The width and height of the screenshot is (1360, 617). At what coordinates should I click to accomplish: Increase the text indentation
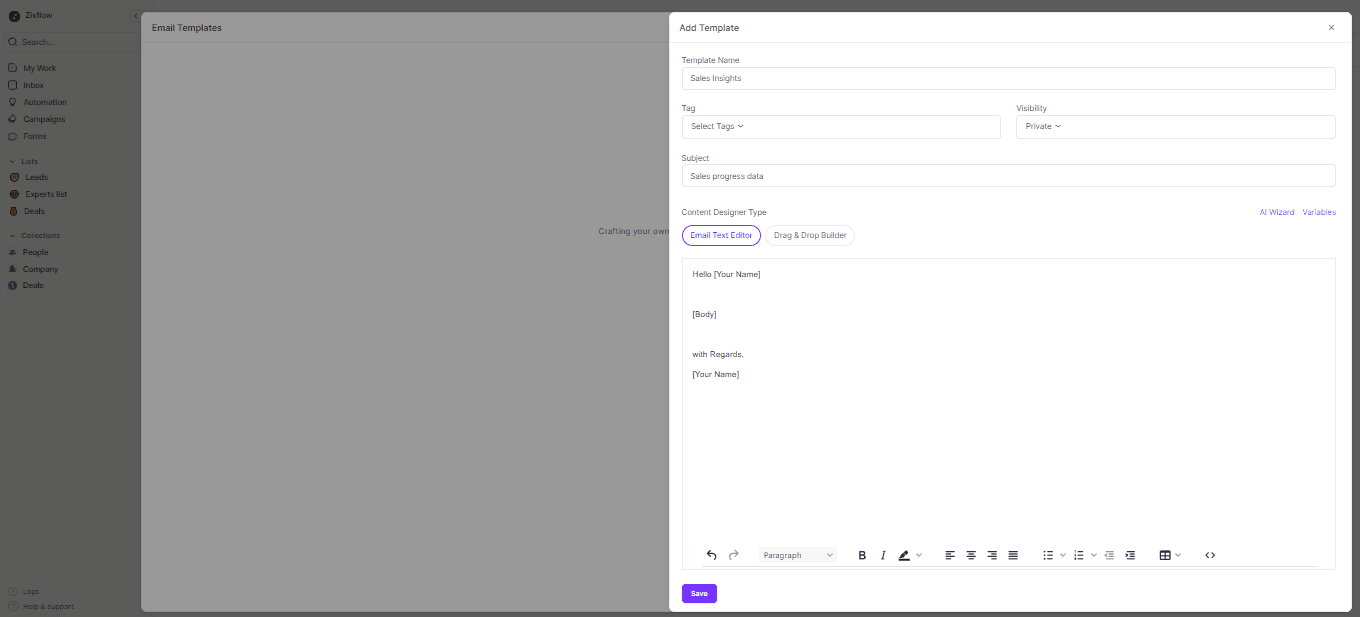pos(1130,555)
